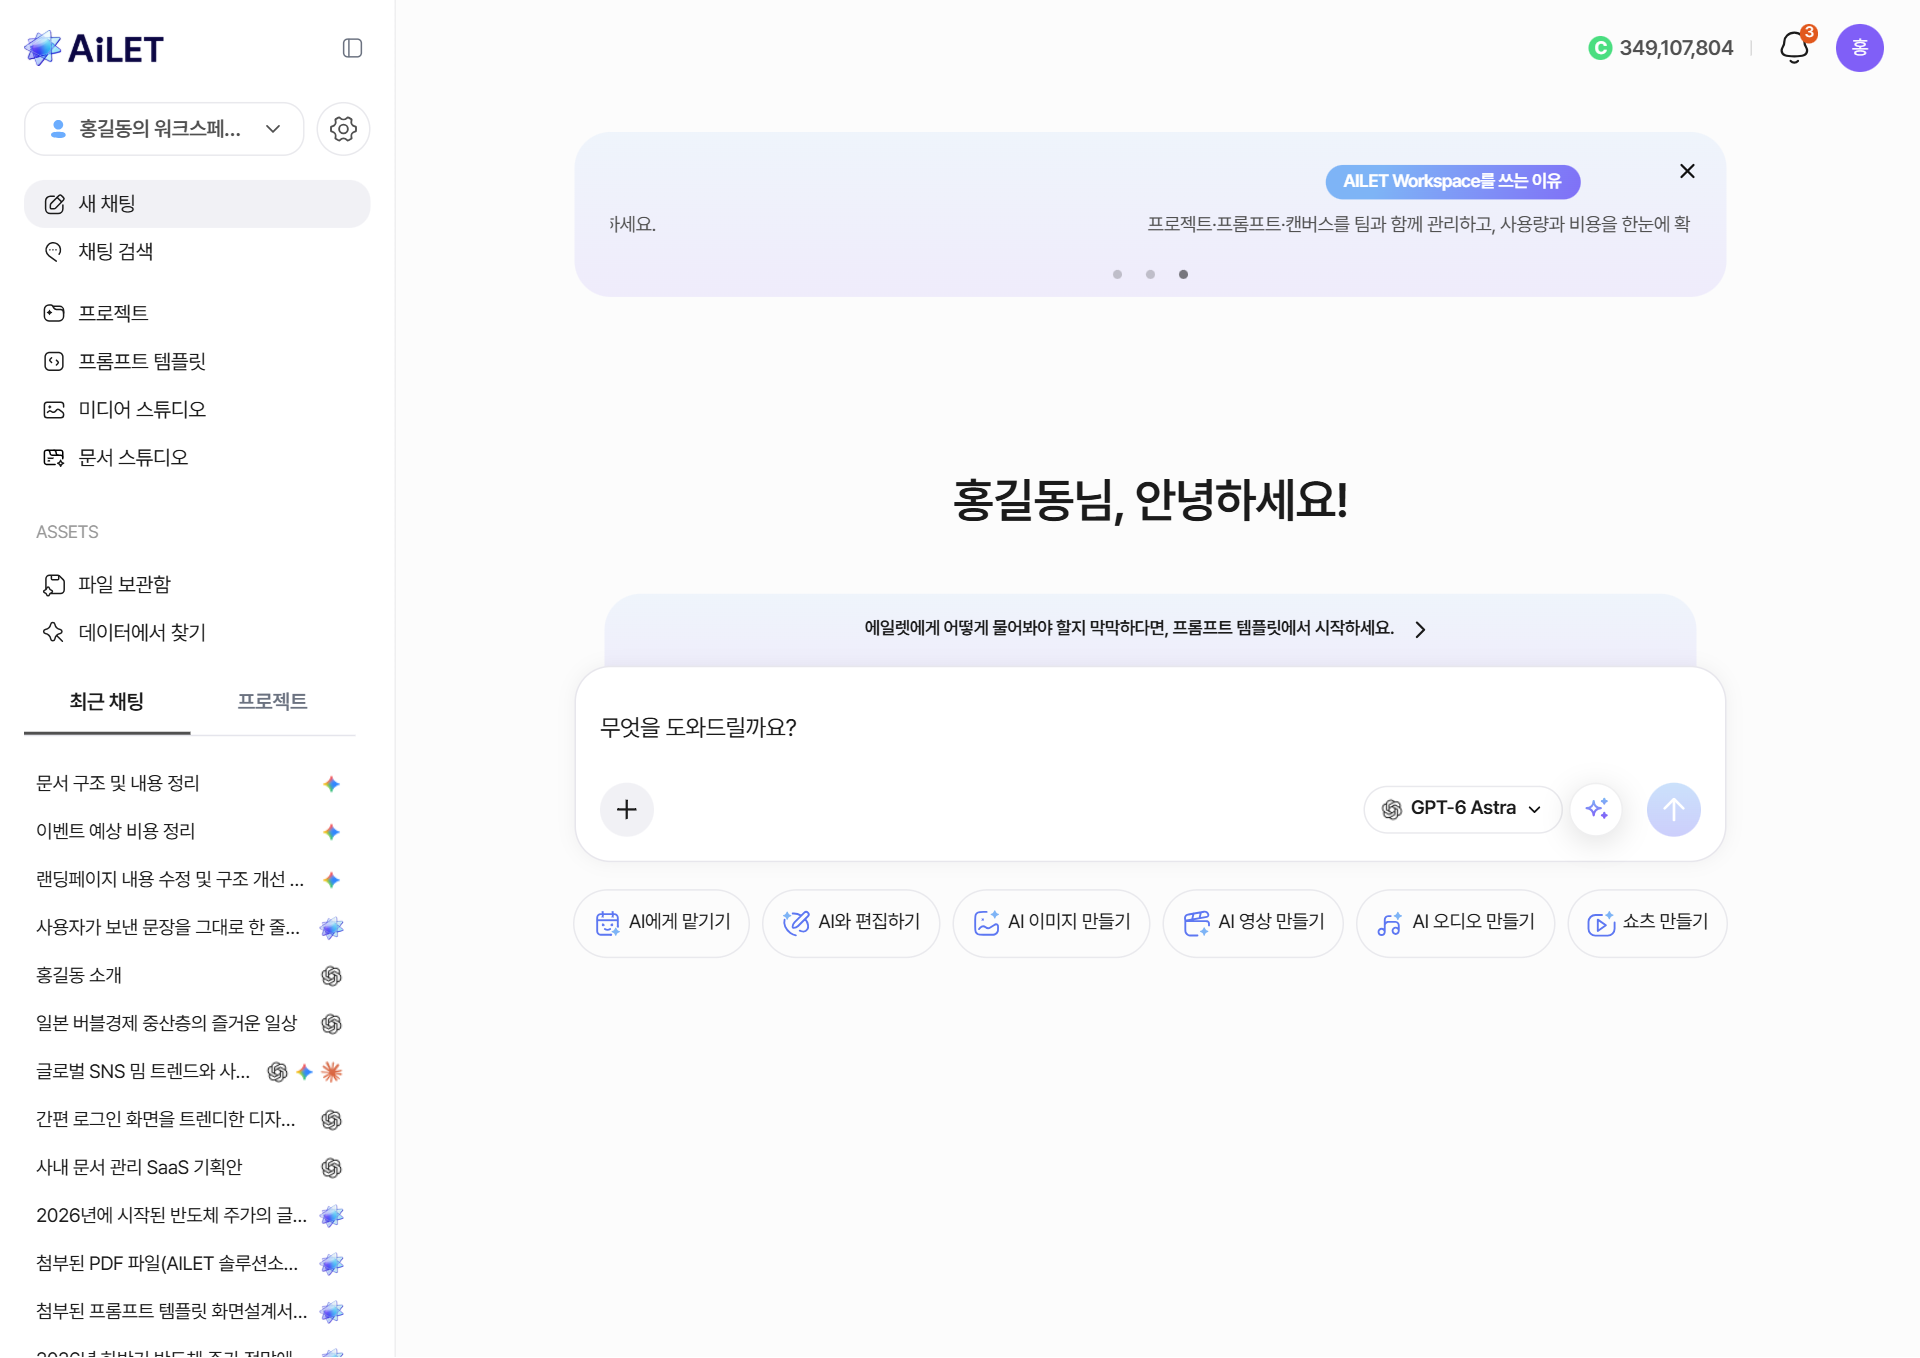Send message with arrow button
The width and height of the screenshot is (1920, 1358).
[x=1674, y=809]
